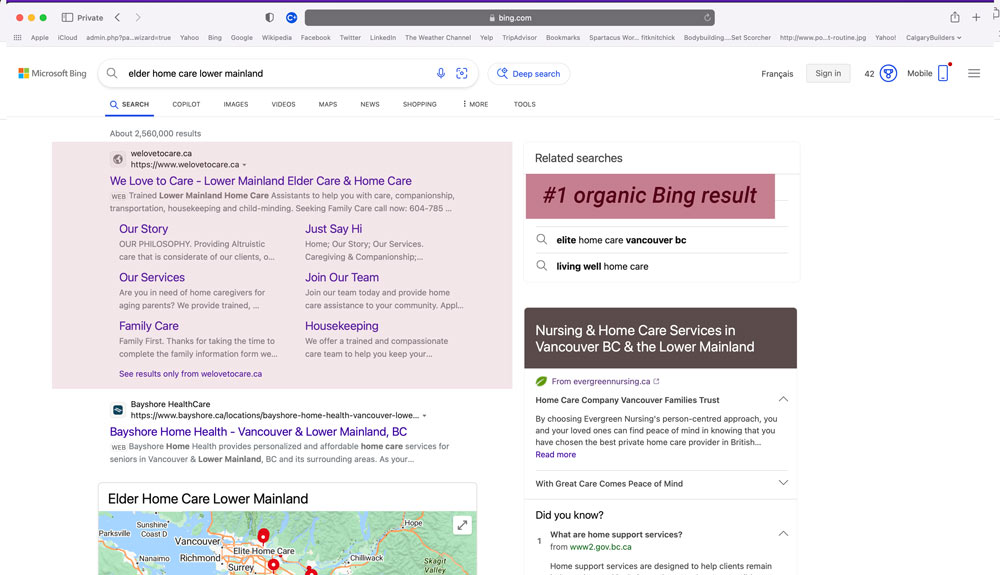This screenshot has width=1000, height=575.
Task: Switch to the NEWS tab
Action: pyautogui.click(x=370, y=105)
